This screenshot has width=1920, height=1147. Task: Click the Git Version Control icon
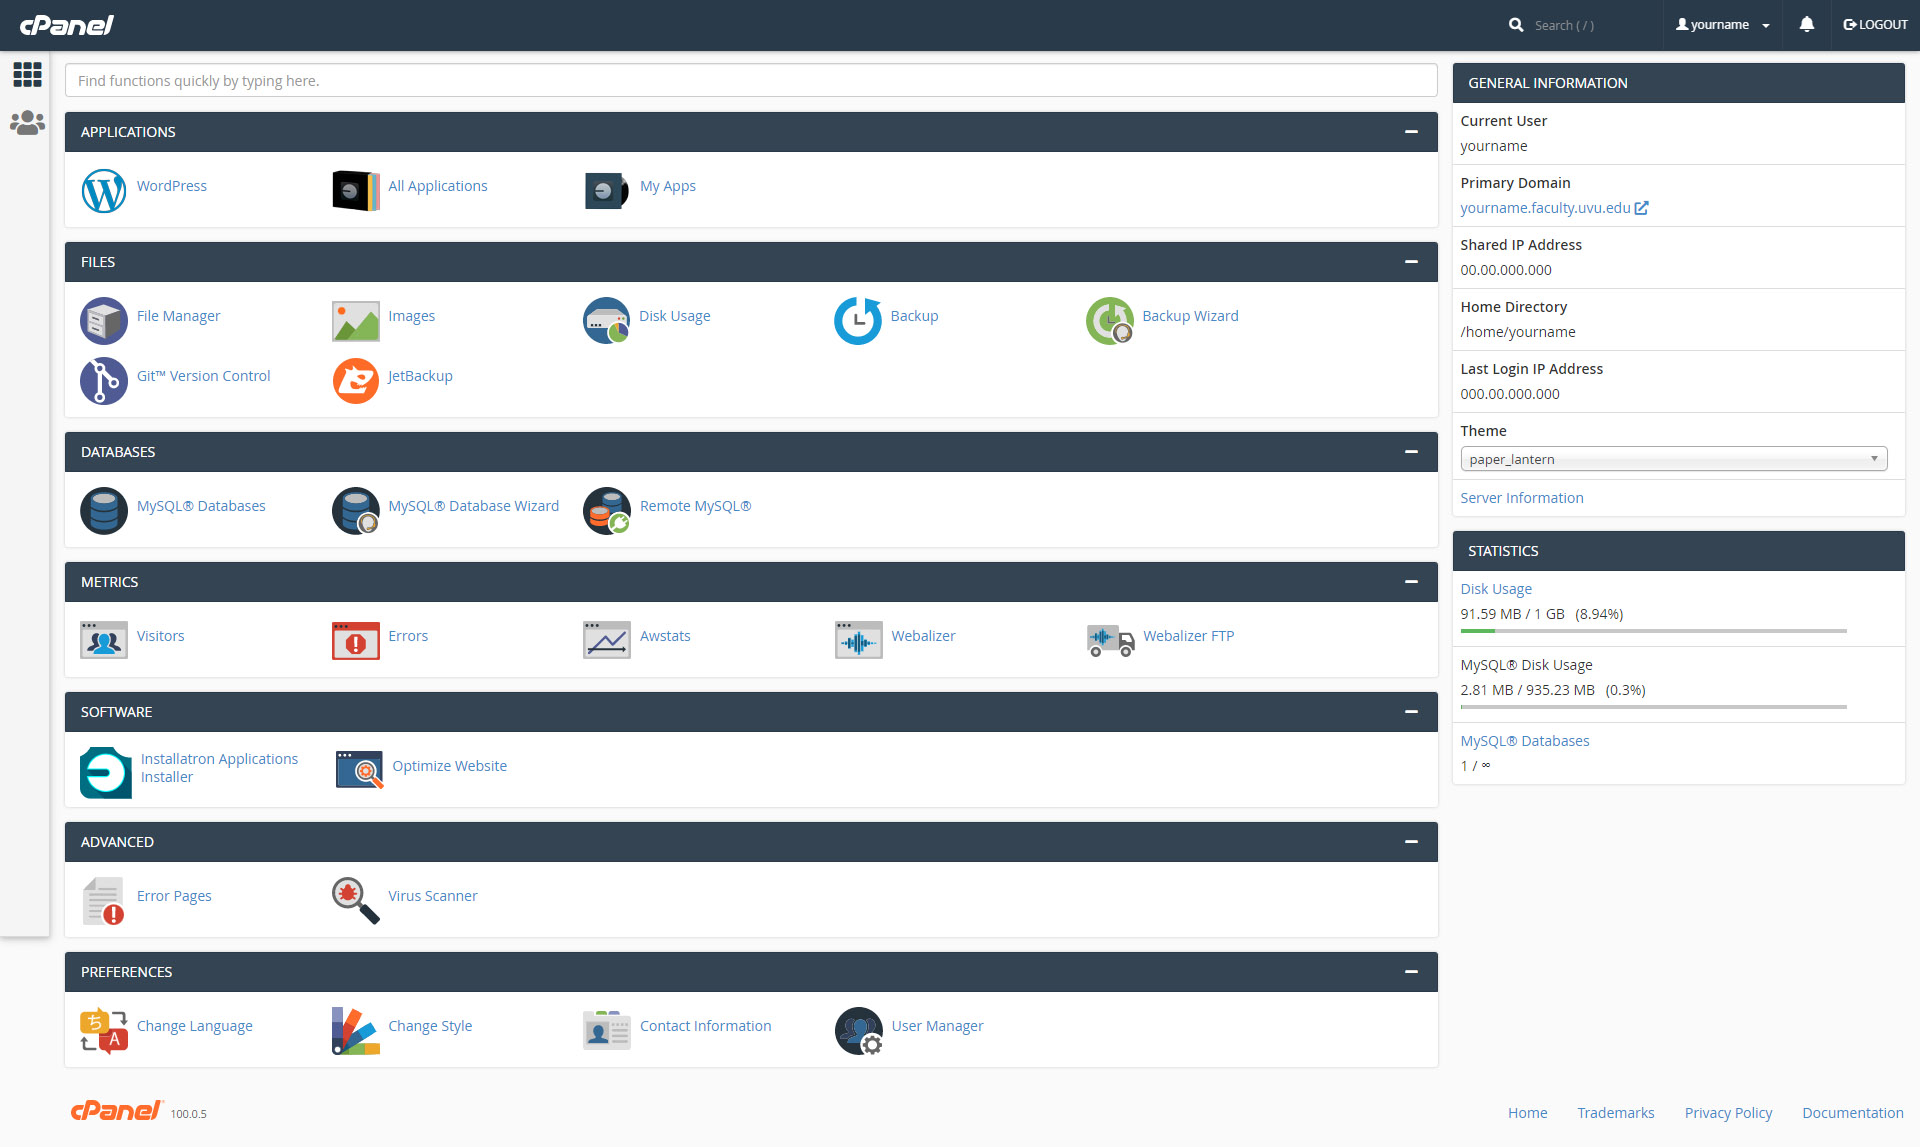[104, 380]
